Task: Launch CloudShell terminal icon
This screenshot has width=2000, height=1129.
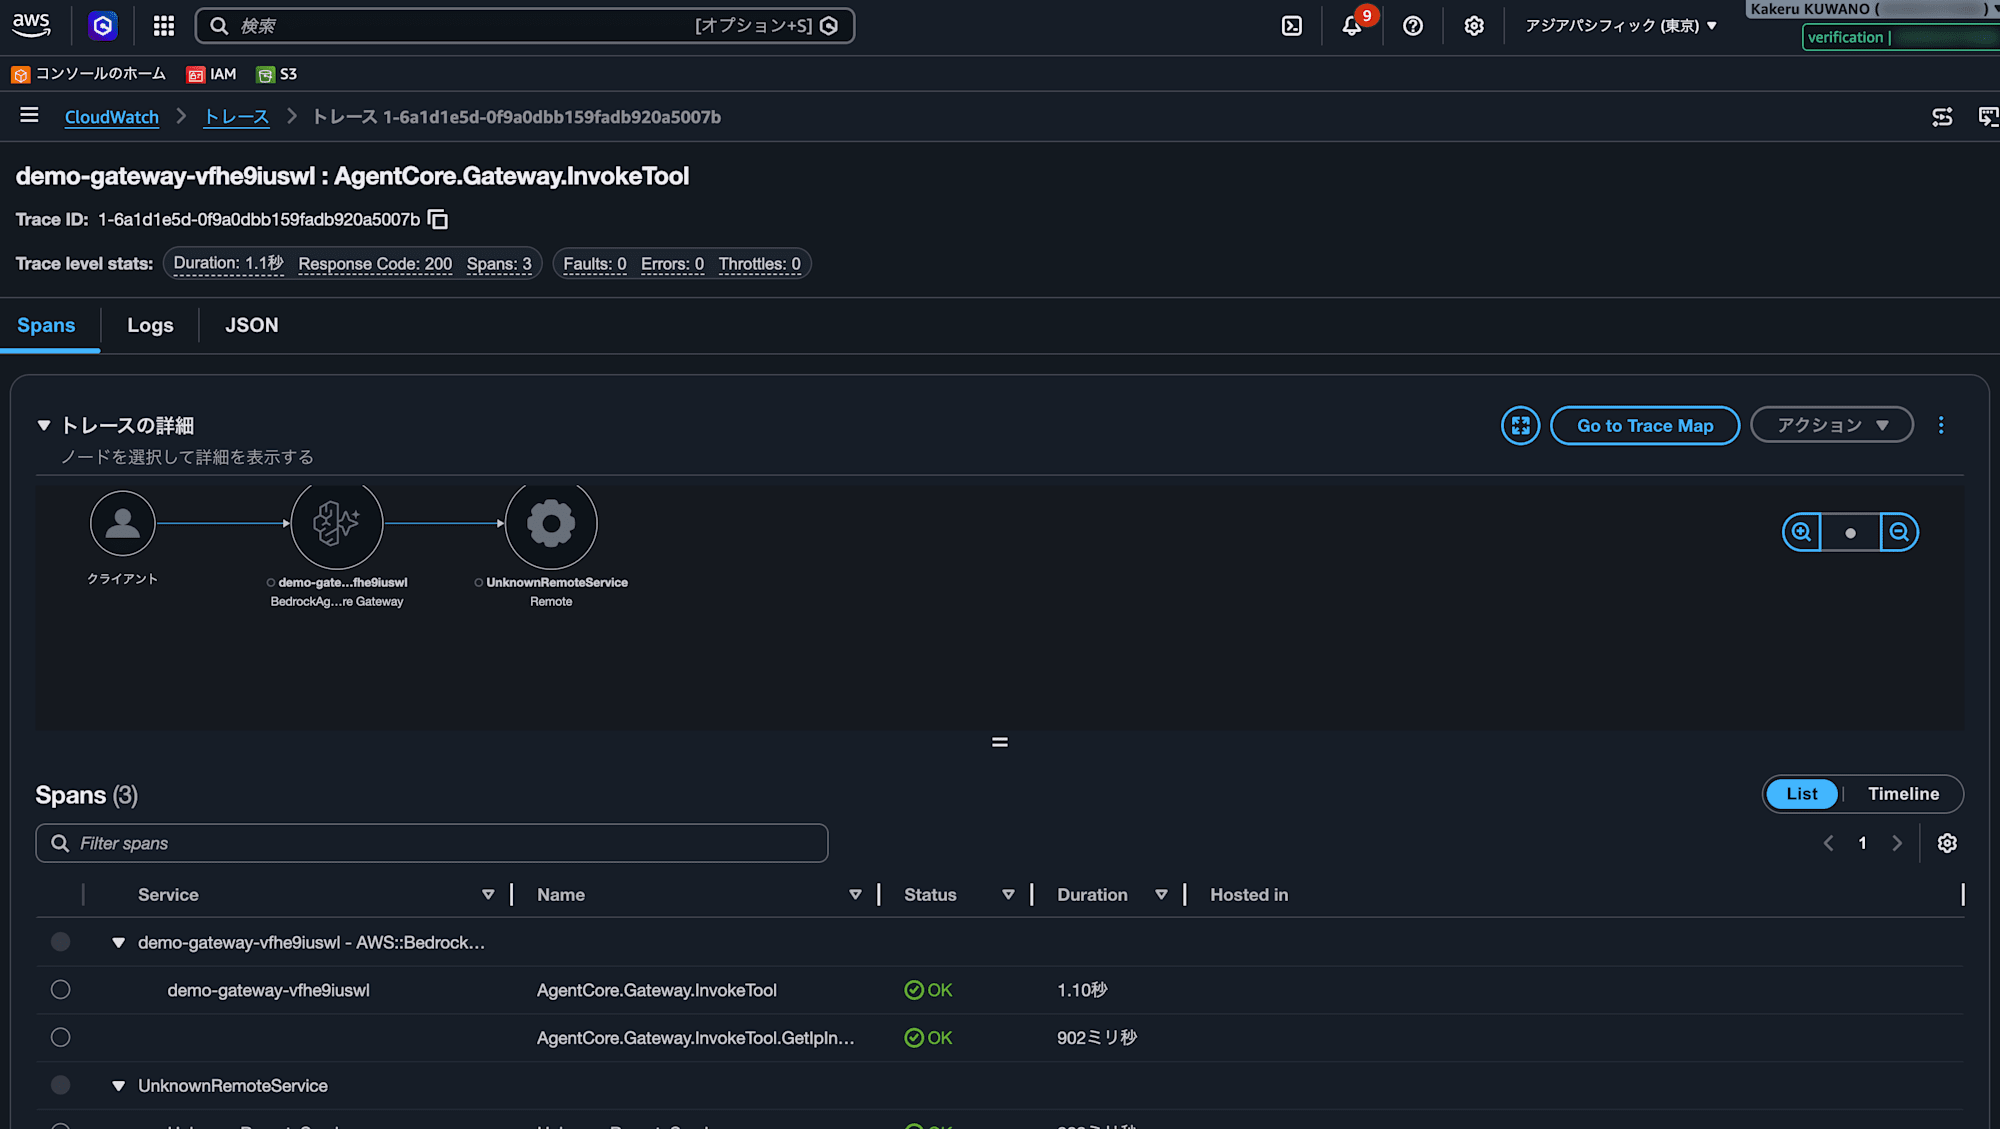Action: pyautogui.click(x=1292, y=26)
